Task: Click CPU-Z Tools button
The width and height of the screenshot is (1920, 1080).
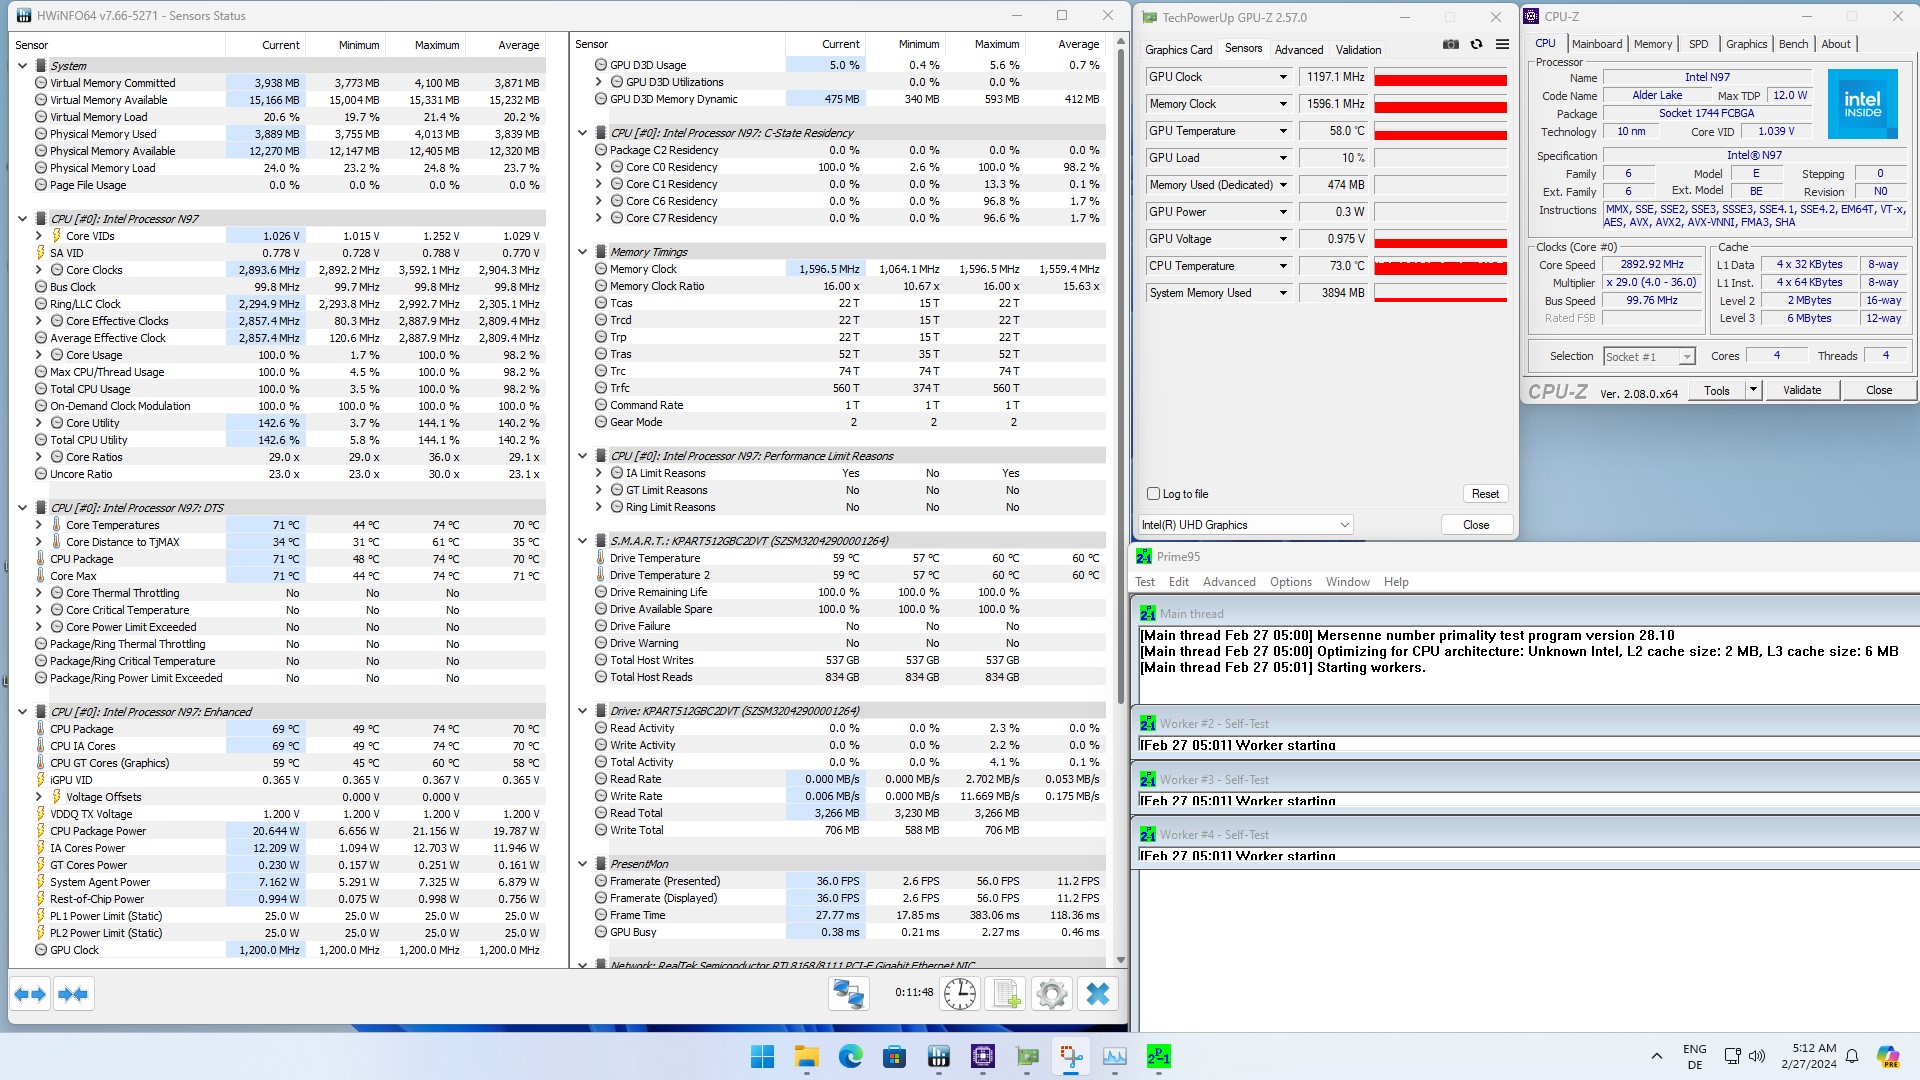Action: point(1717,390)
